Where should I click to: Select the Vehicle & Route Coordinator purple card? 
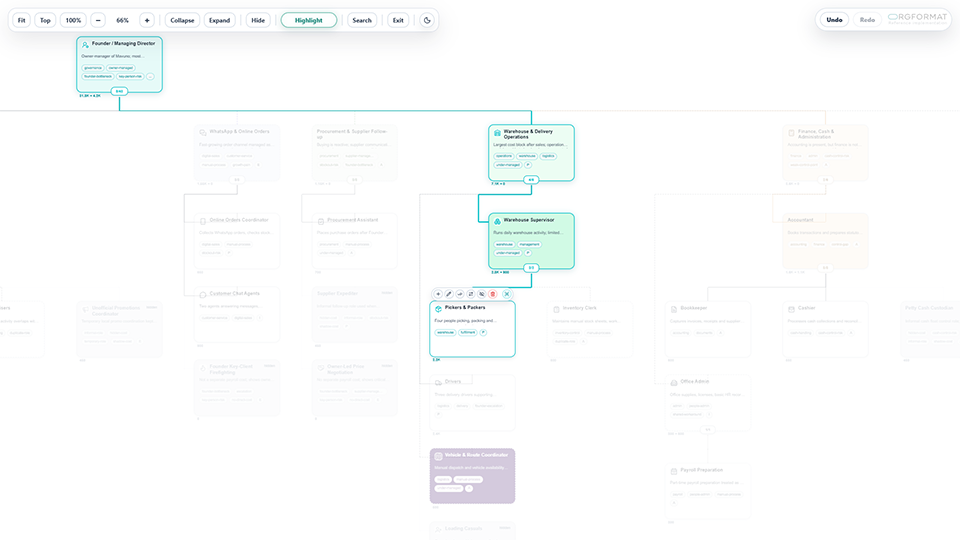[472, 476]
